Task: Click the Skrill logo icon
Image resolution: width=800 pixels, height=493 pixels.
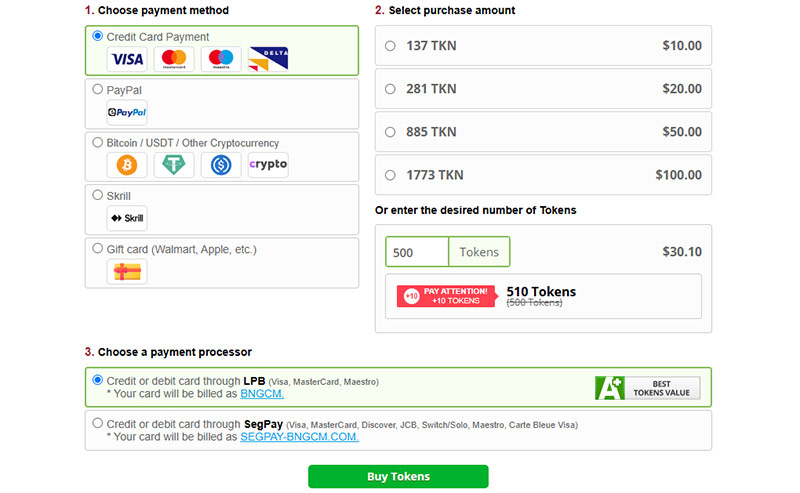Action: [127, 218]
